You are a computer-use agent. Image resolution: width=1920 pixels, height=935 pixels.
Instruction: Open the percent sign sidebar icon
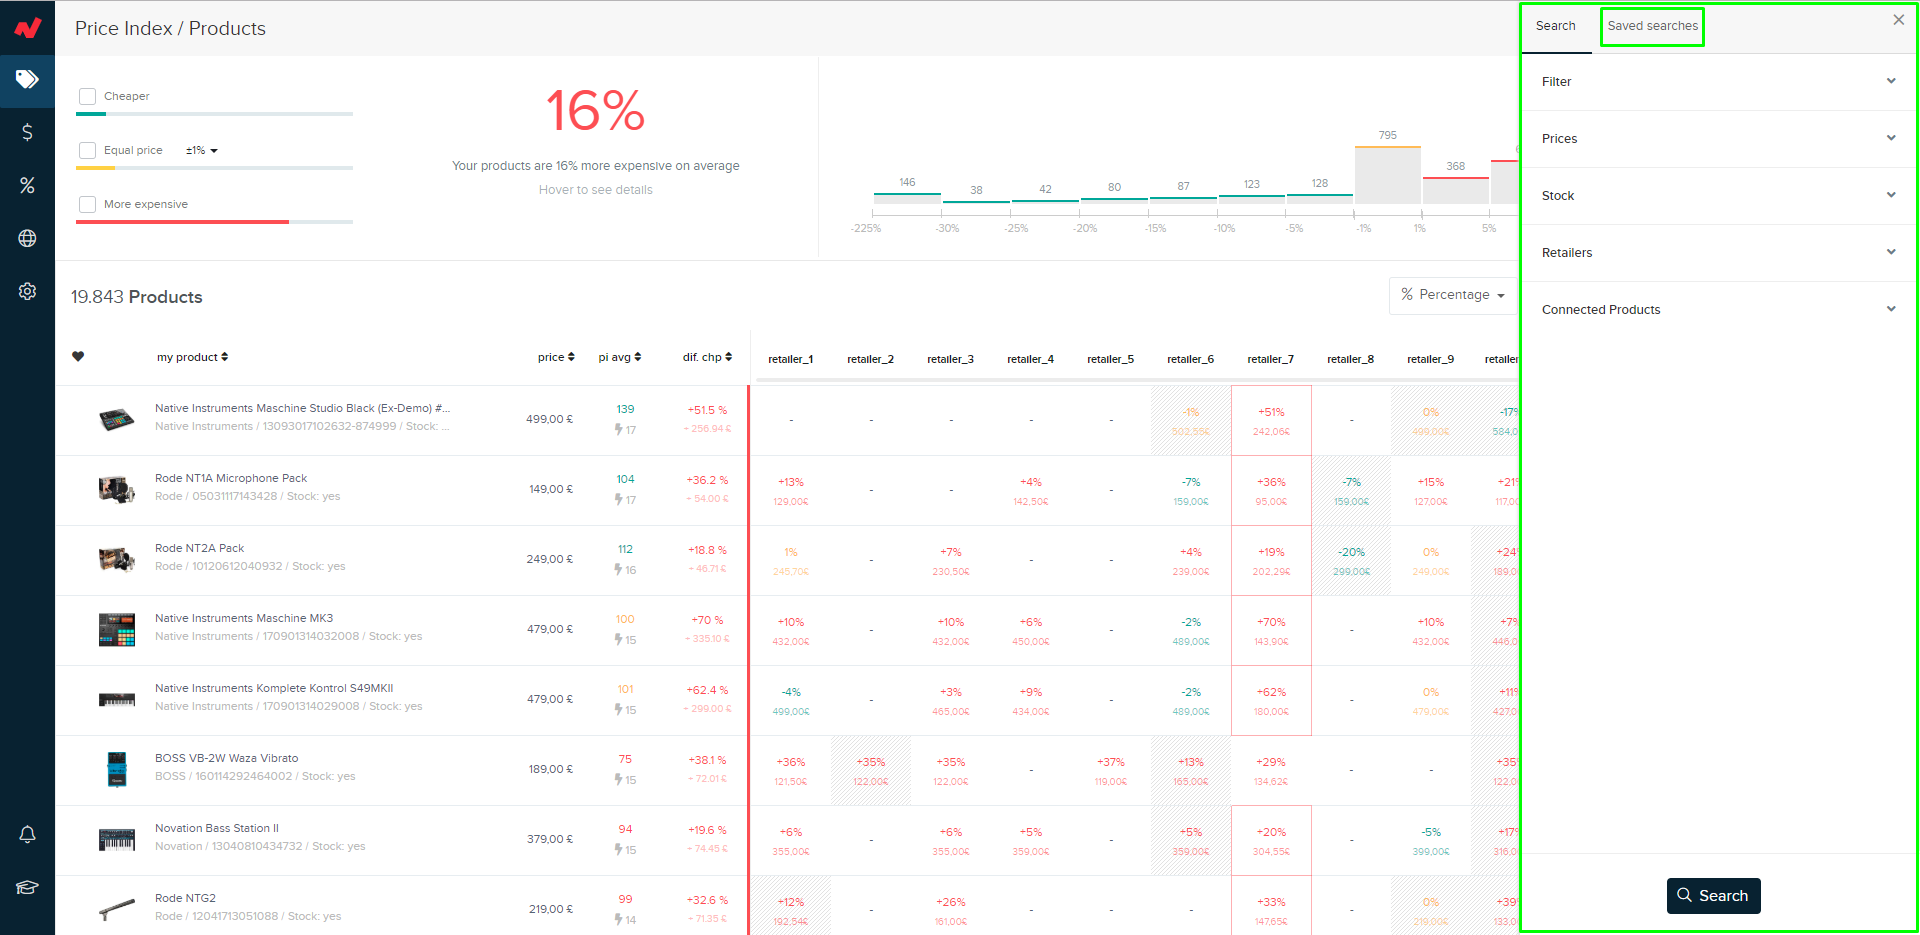pos(27,185)
